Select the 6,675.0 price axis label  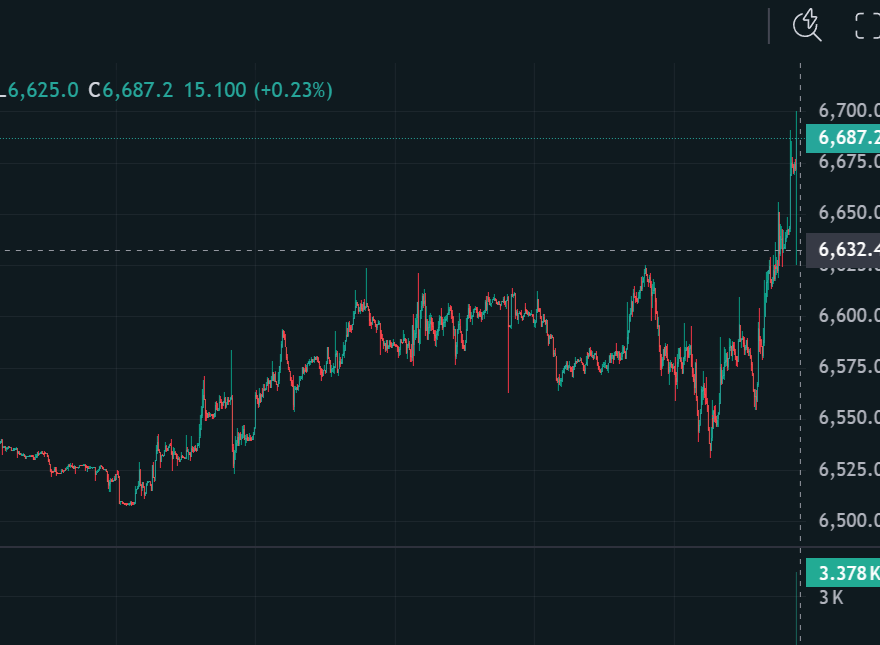[849, 162]
